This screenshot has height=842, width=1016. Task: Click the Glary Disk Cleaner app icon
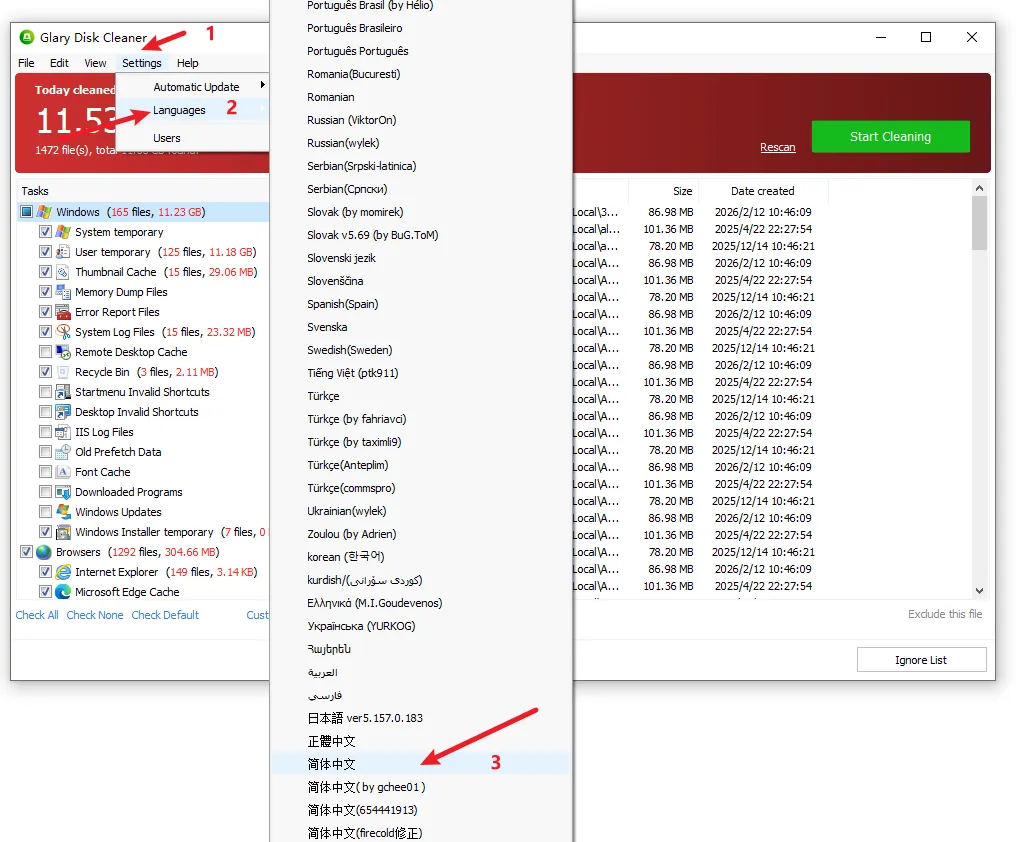(27, 37)
